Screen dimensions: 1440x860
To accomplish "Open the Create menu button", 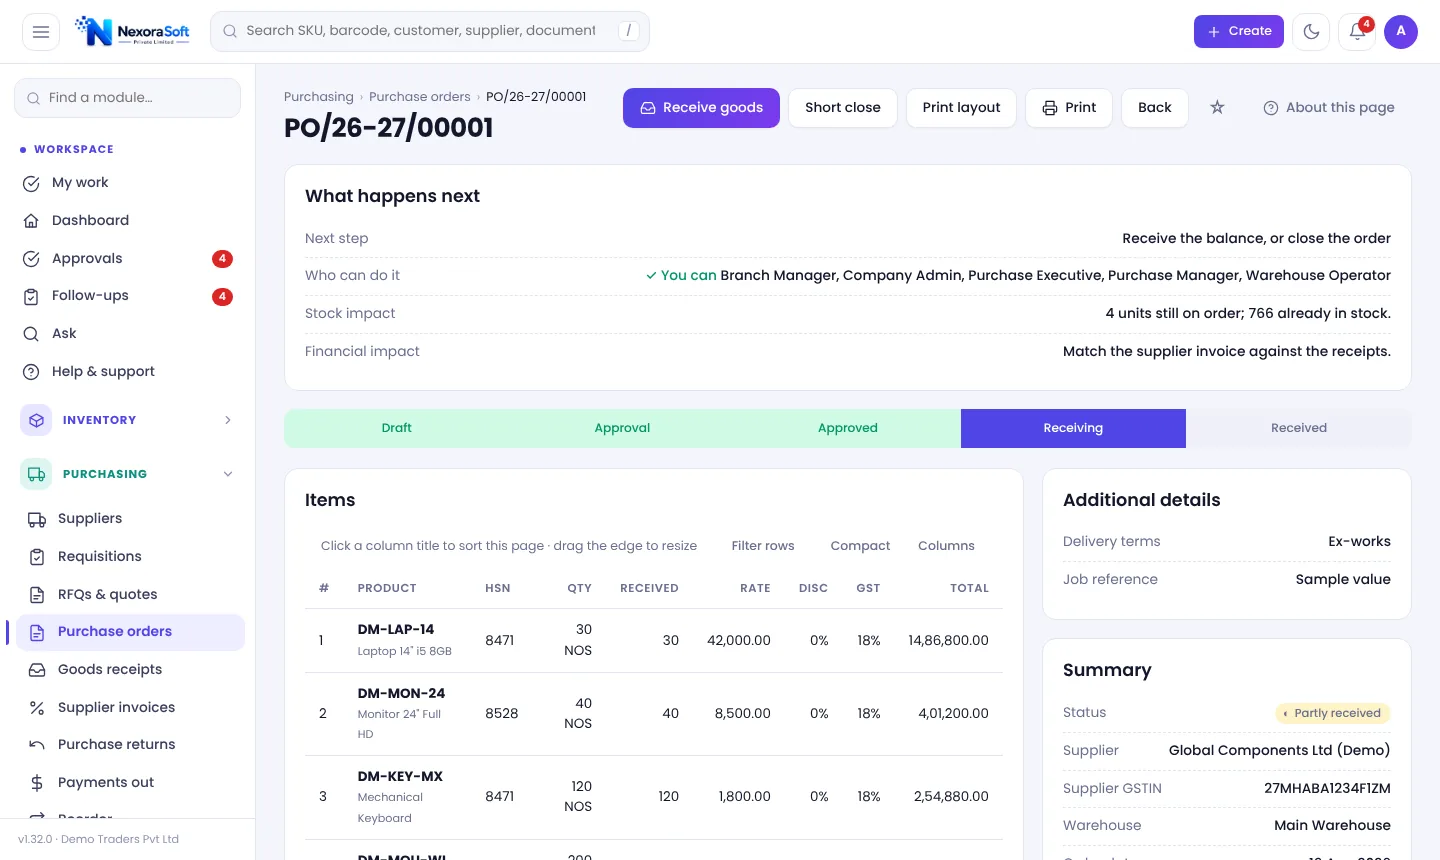I will [1239, 32].
